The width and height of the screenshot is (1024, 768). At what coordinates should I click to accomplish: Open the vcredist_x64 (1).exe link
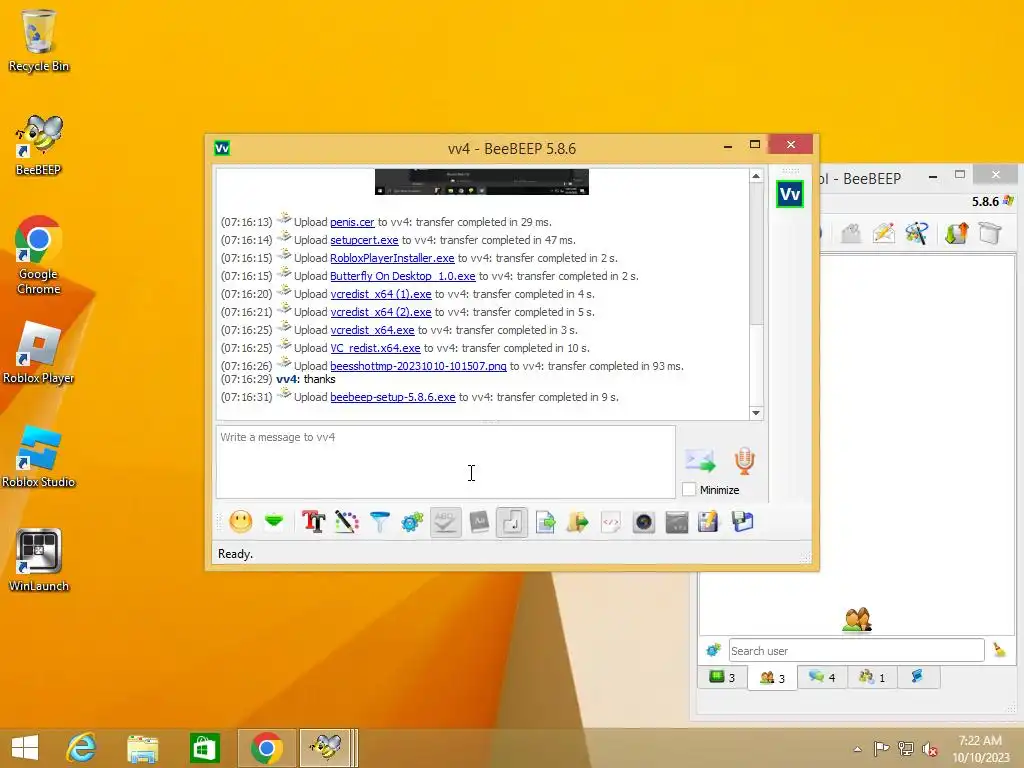point(381,294)
